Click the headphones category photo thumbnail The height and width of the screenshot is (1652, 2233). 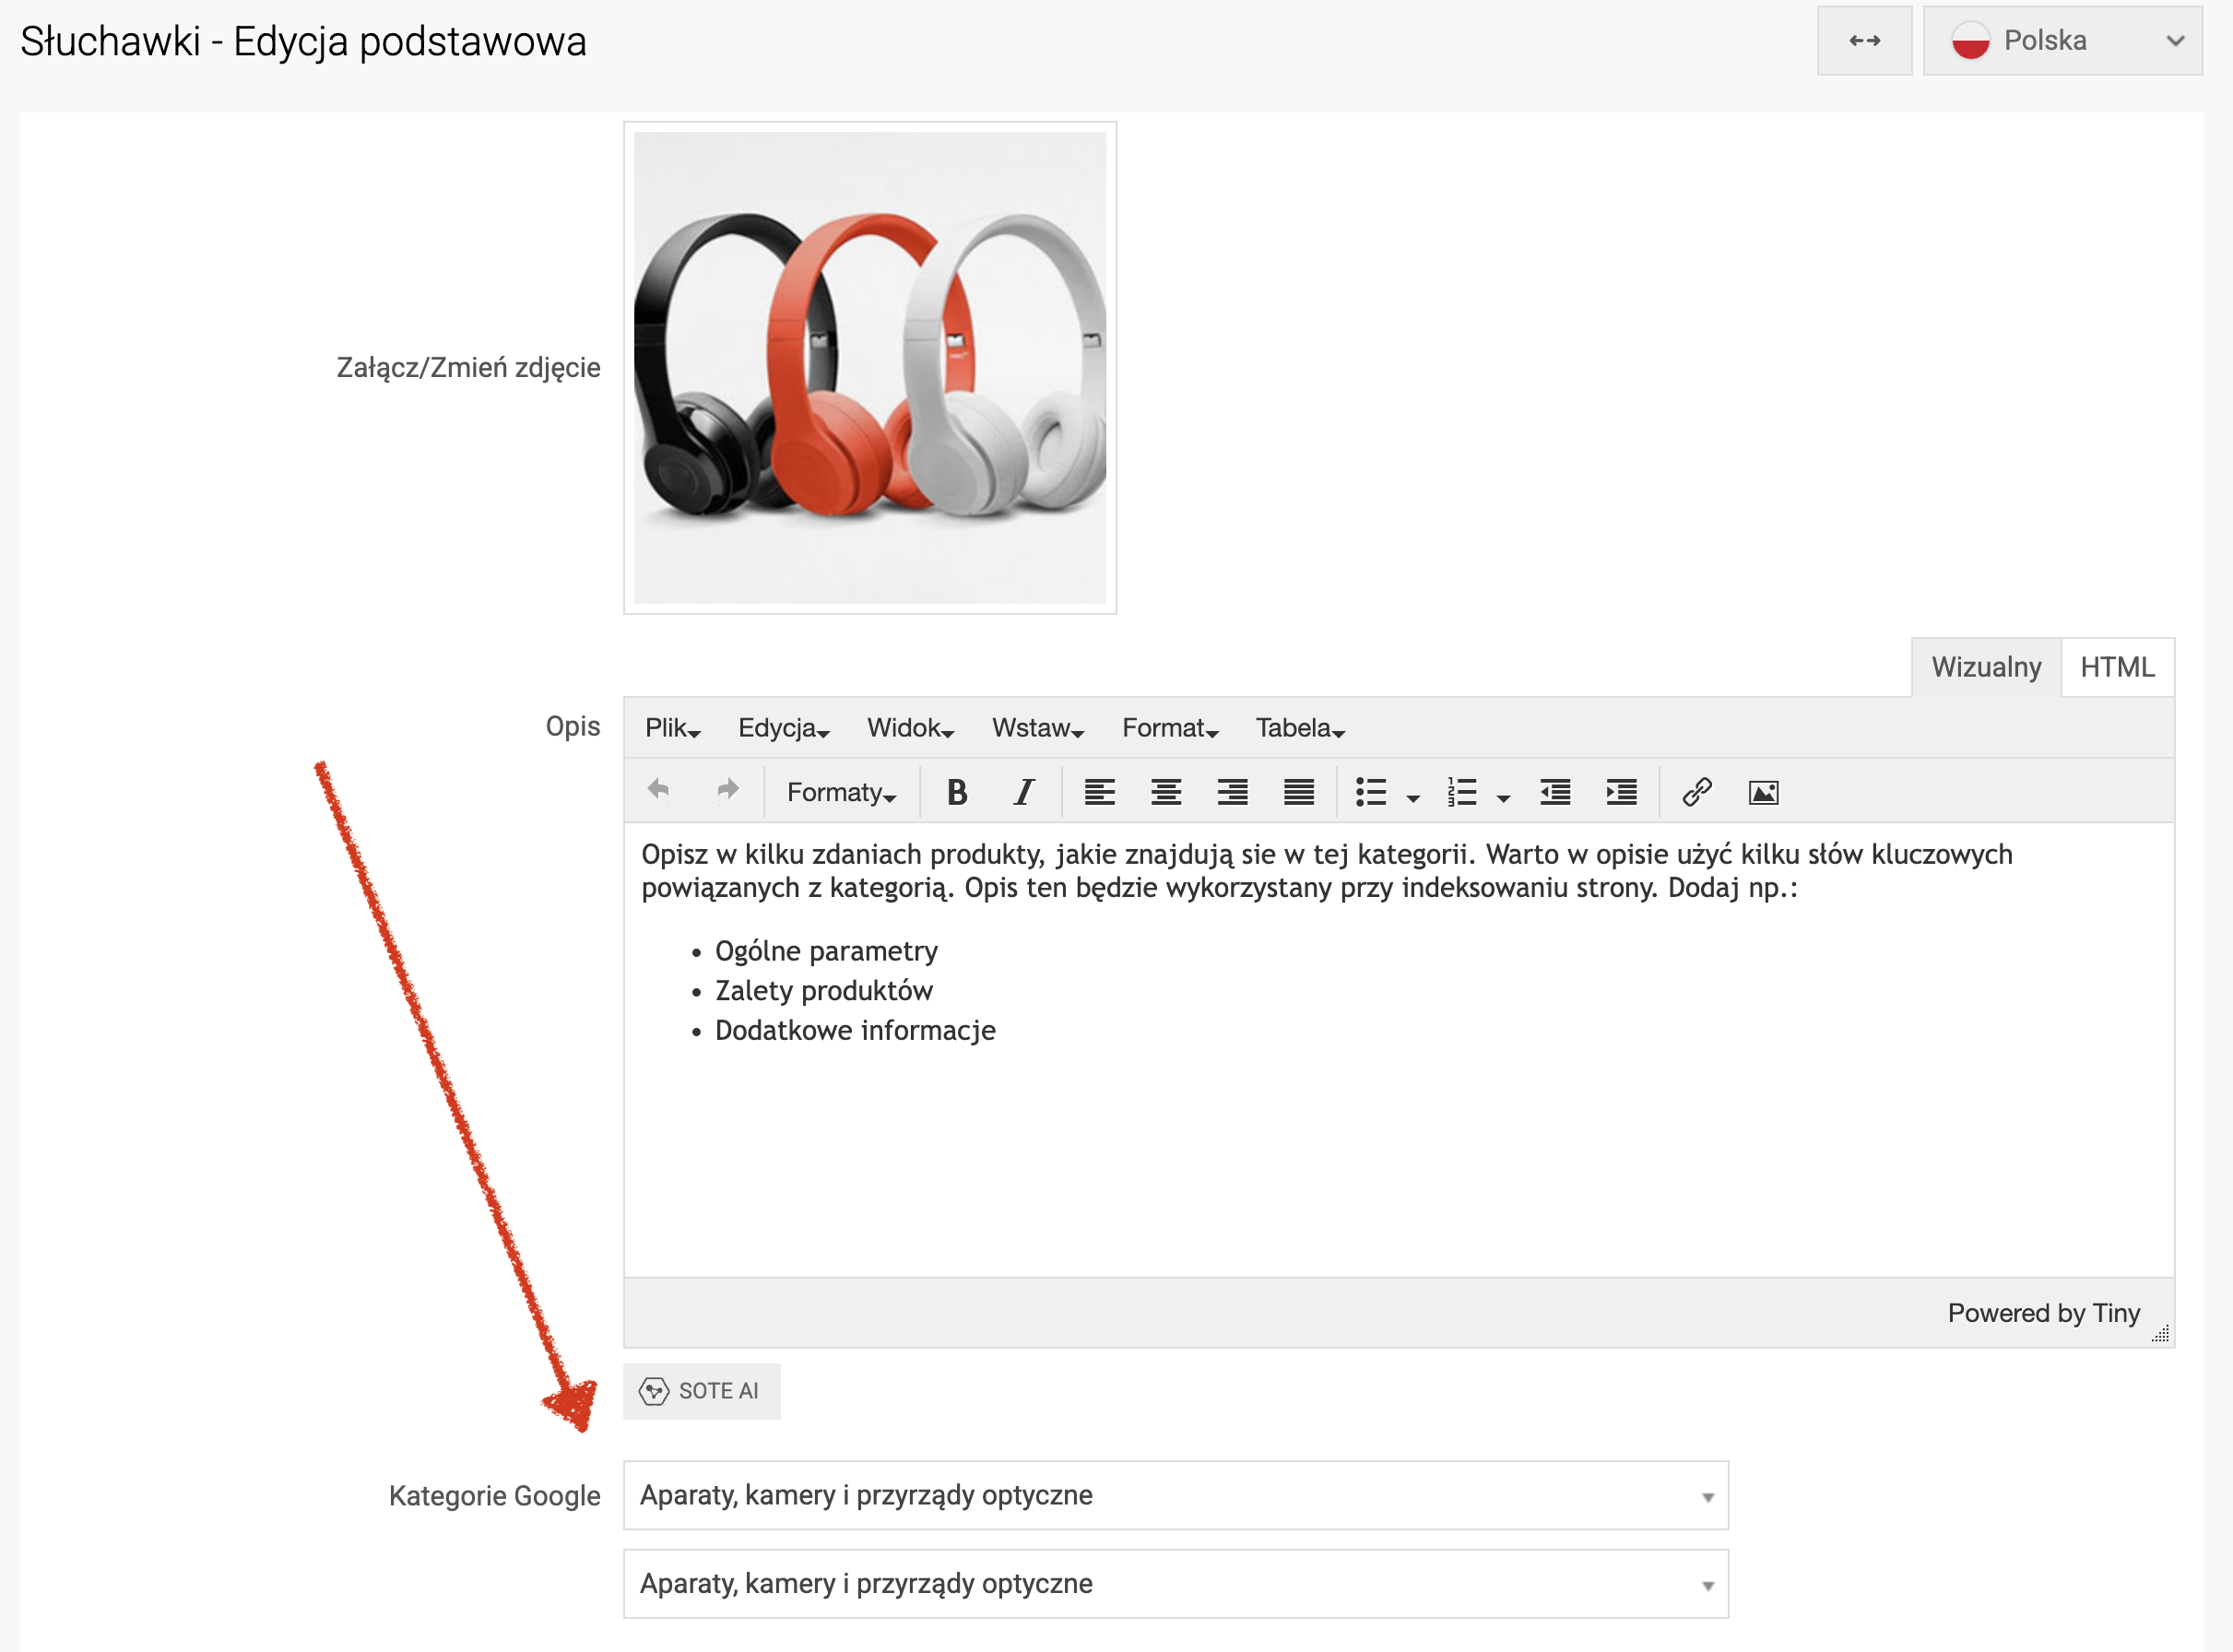pos(869,368)
